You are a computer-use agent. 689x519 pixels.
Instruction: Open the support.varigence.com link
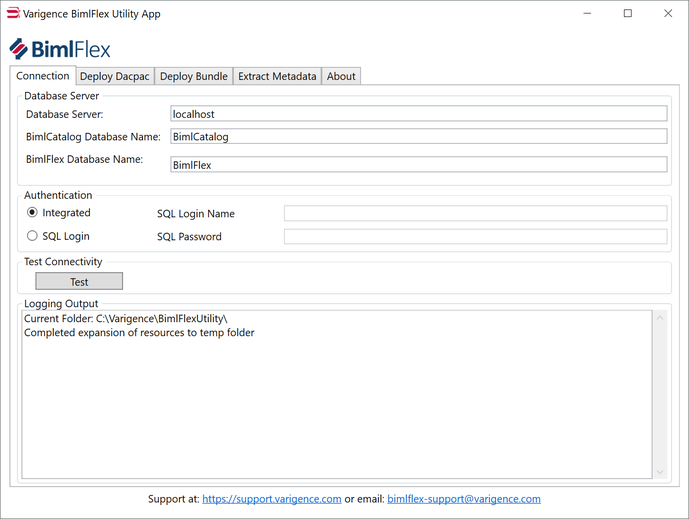click(272, 499)
